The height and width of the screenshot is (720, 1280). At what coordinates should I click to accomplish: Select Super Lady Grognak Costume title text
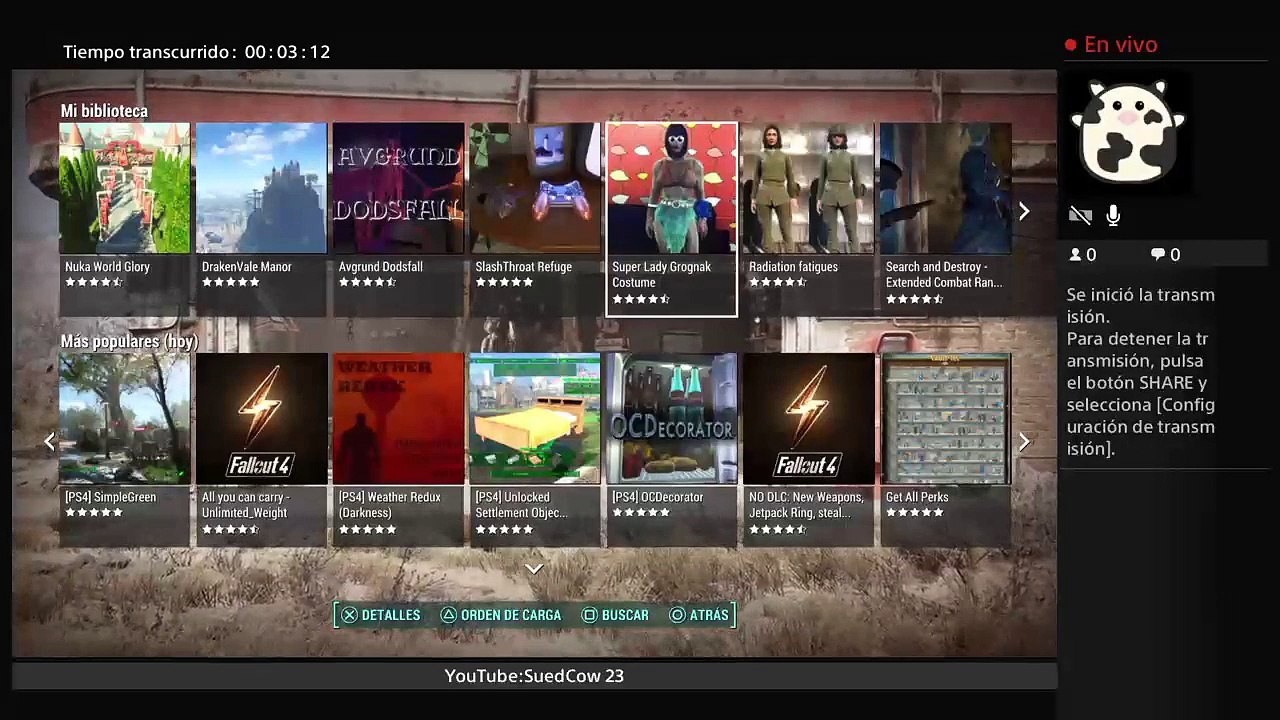click(x=662, y=275)
